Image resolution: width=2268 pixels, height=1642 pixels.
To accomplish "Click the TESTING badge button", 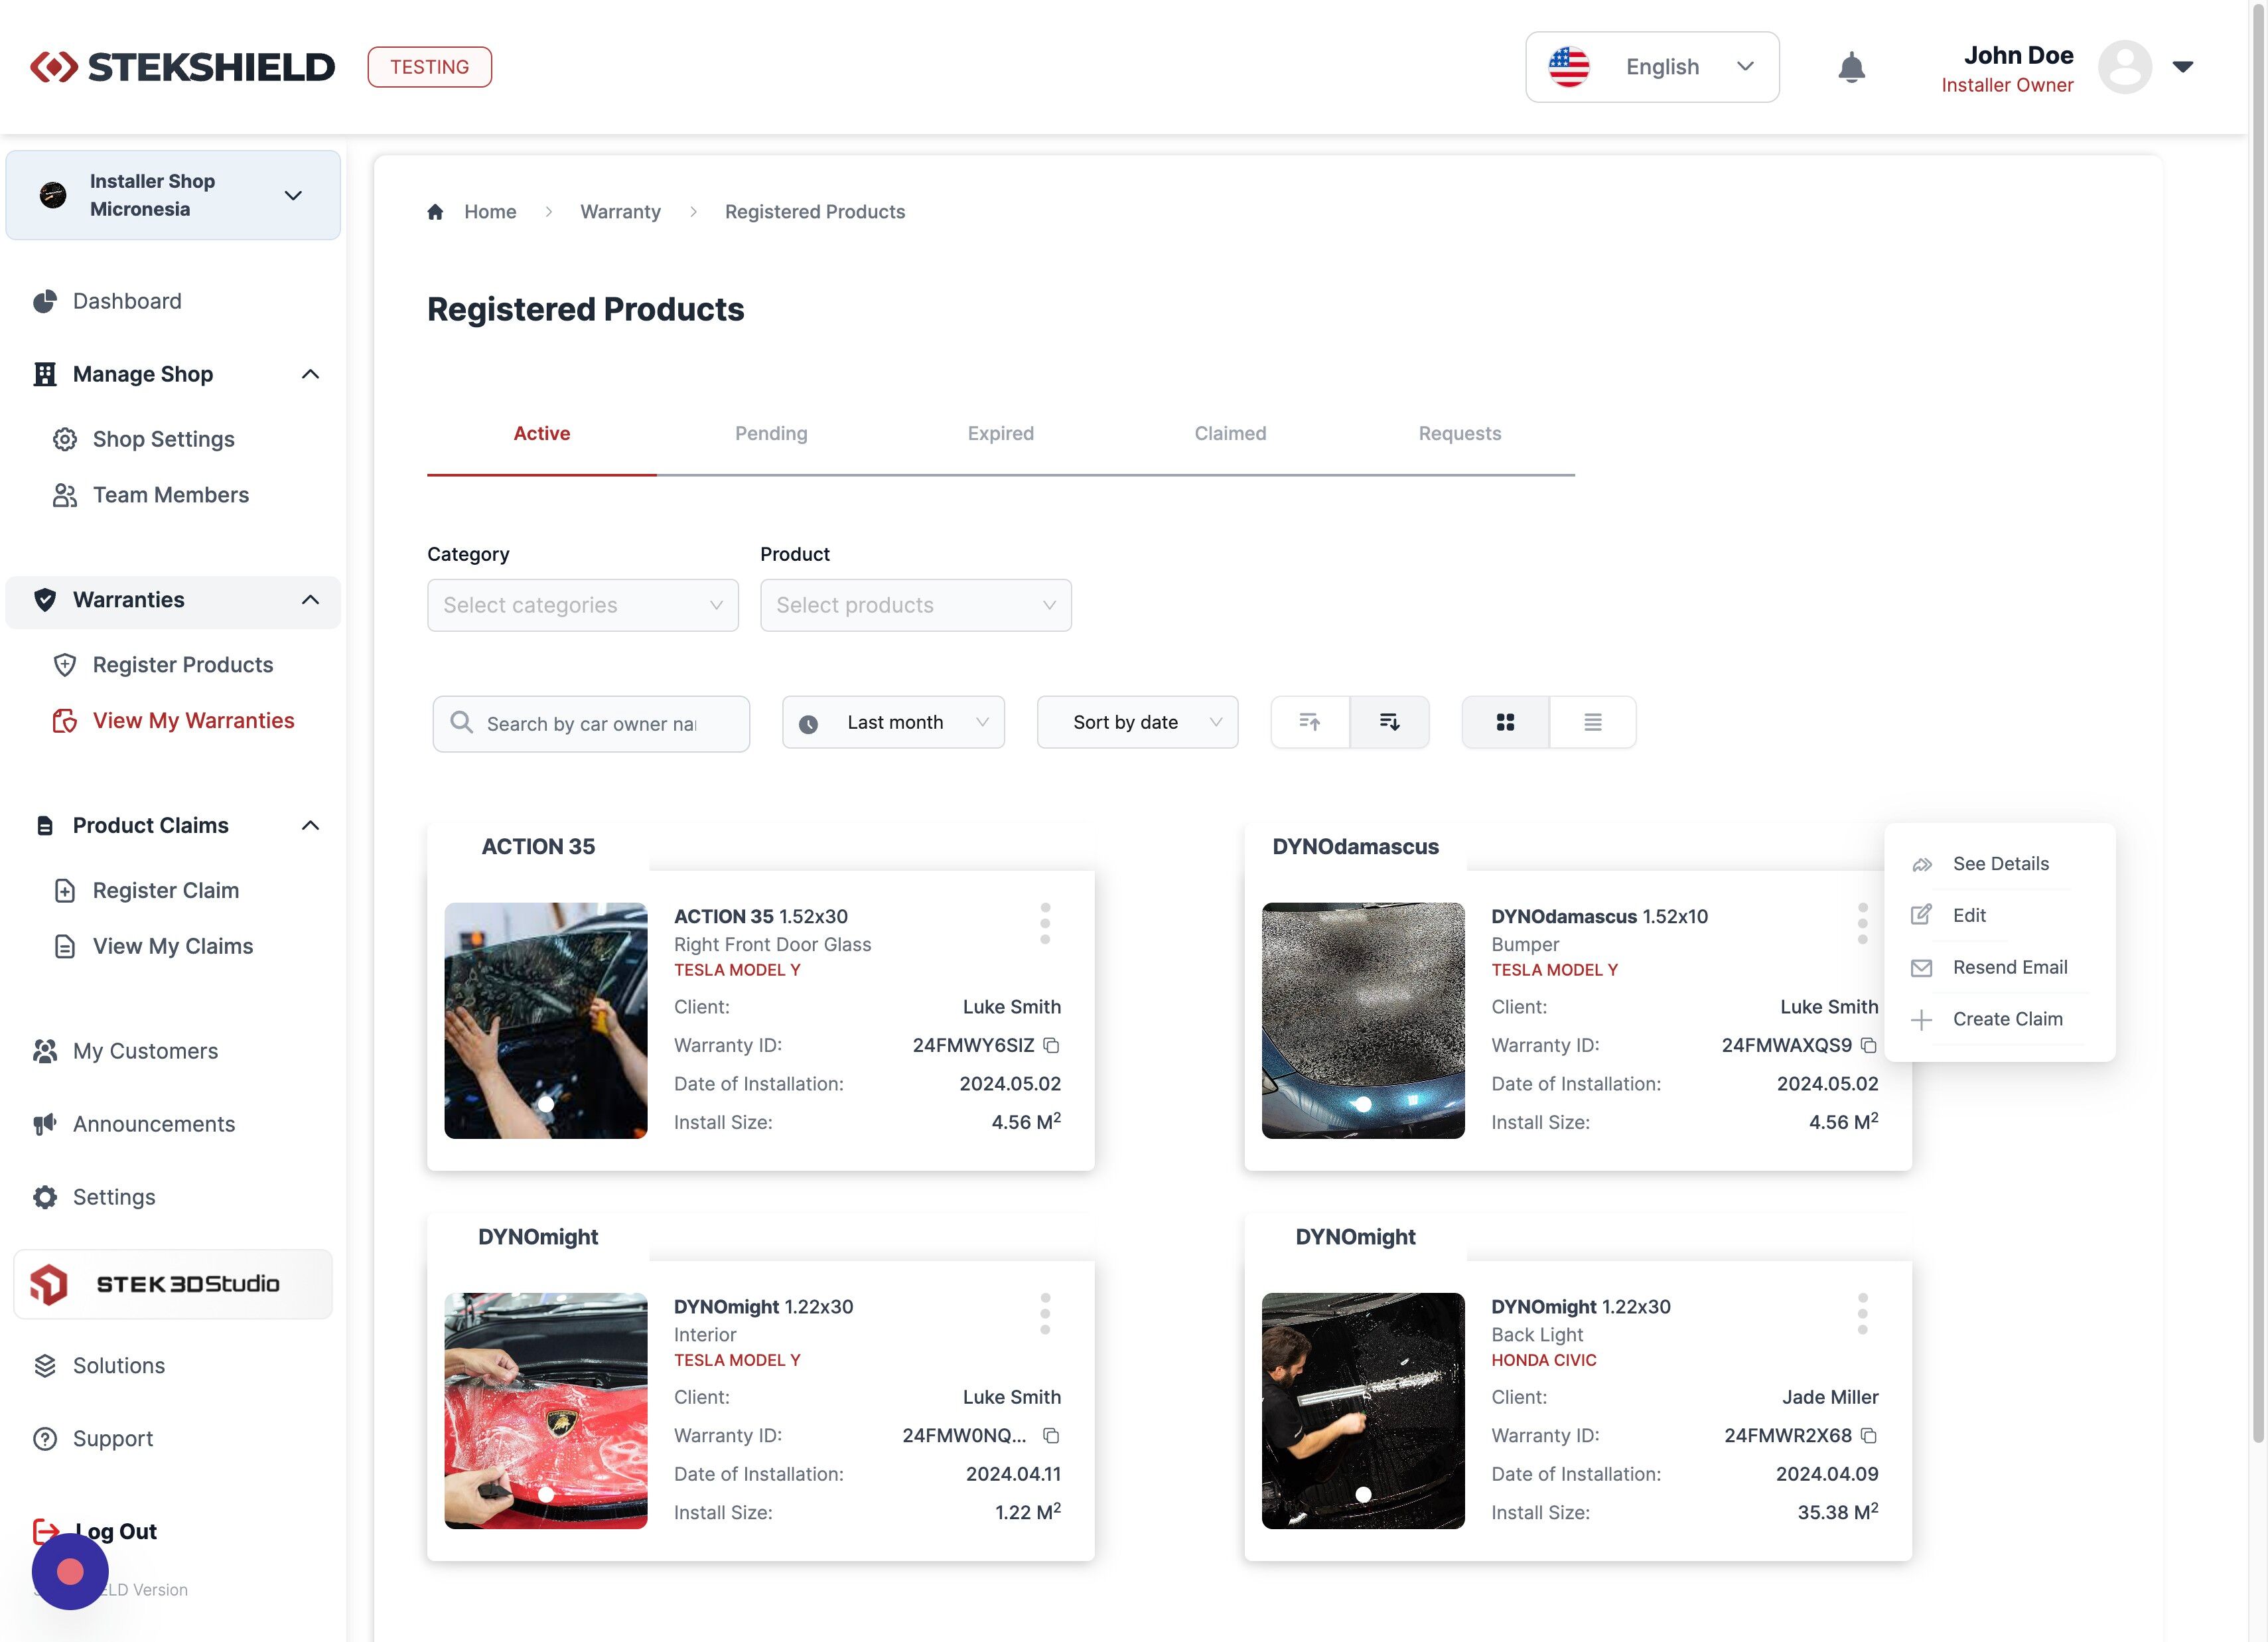I will [x=429, y=67].
